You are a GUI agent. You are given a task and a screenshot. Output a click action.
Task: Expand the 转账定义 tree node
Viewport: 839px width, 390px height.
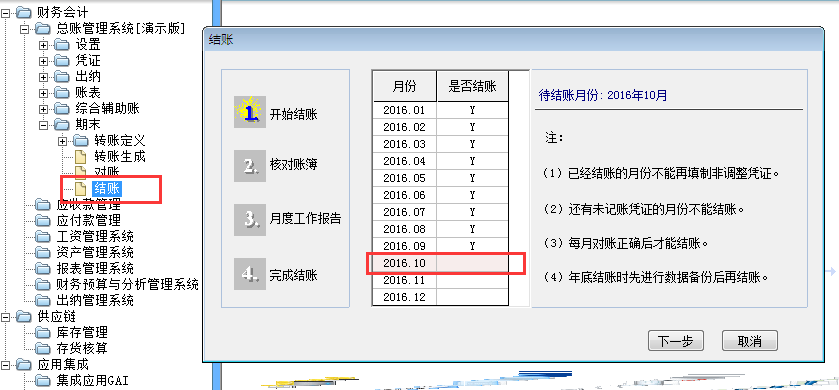point(63,141)
